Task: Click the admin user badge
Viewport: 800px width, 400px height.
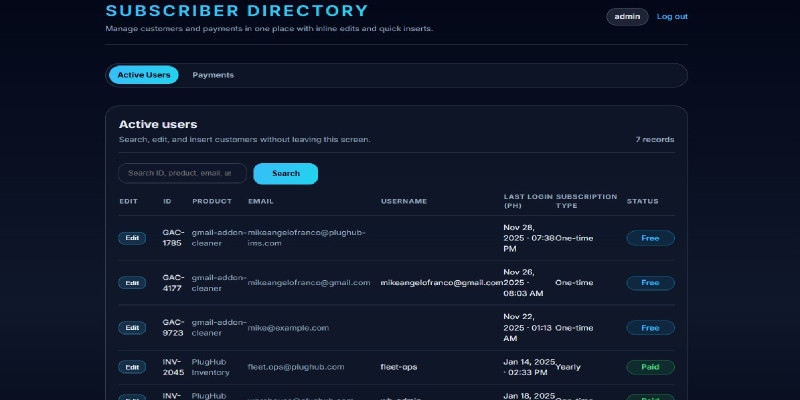Action: pyautogui.click(x=627, y=17)
